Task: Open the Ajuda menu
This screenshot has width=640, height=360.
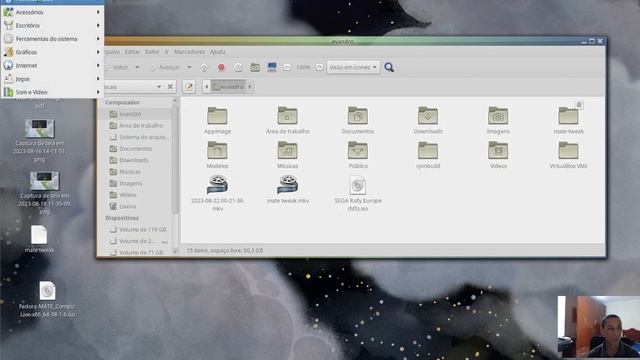Action: tap(218, 52)
